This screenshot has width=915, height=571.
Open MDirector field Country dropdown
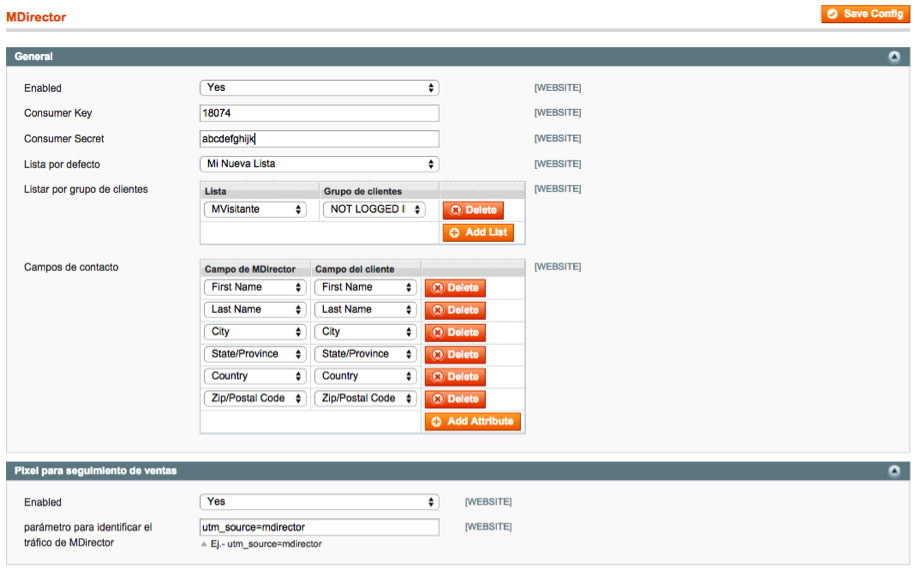(255, 376)
